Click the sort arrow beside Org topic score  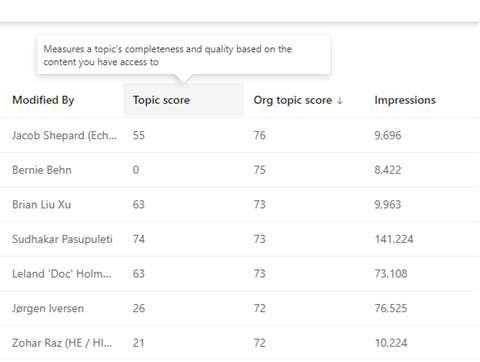pyautogui.click(x=340, y=101)
